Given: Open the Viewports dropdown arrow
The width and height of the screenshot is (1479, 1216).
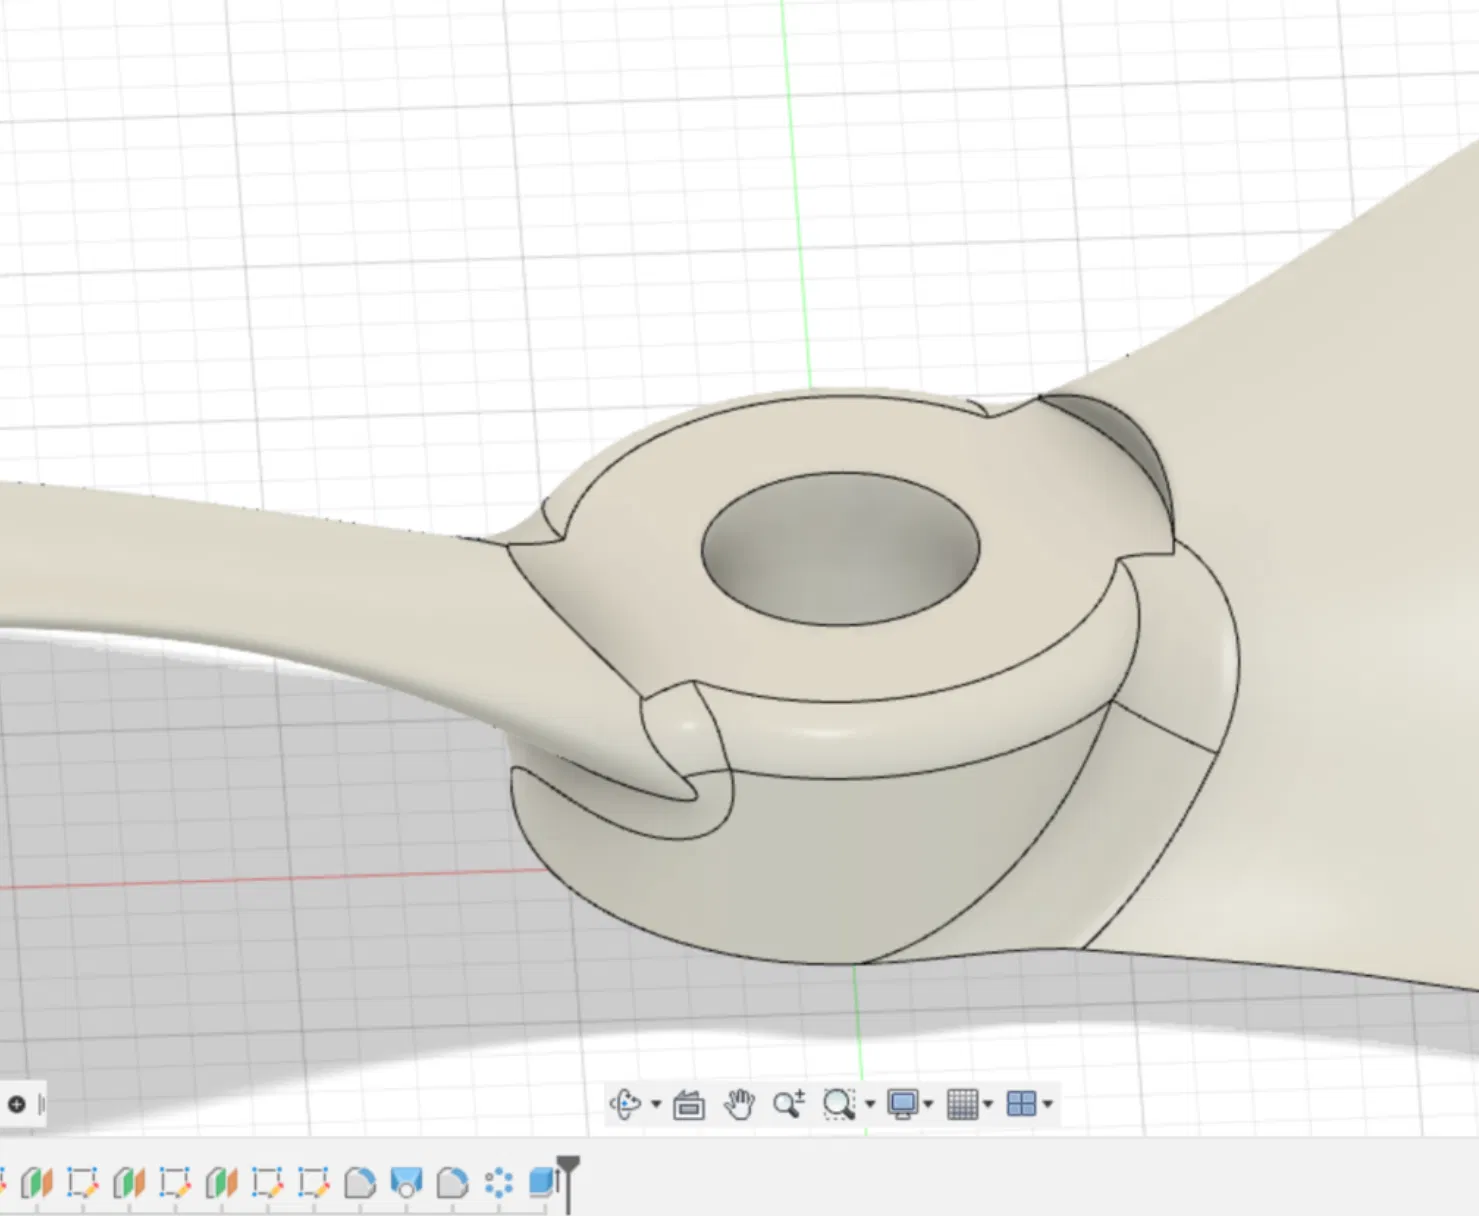Looking at the screenshot, I should (x=1048, y=1104).
